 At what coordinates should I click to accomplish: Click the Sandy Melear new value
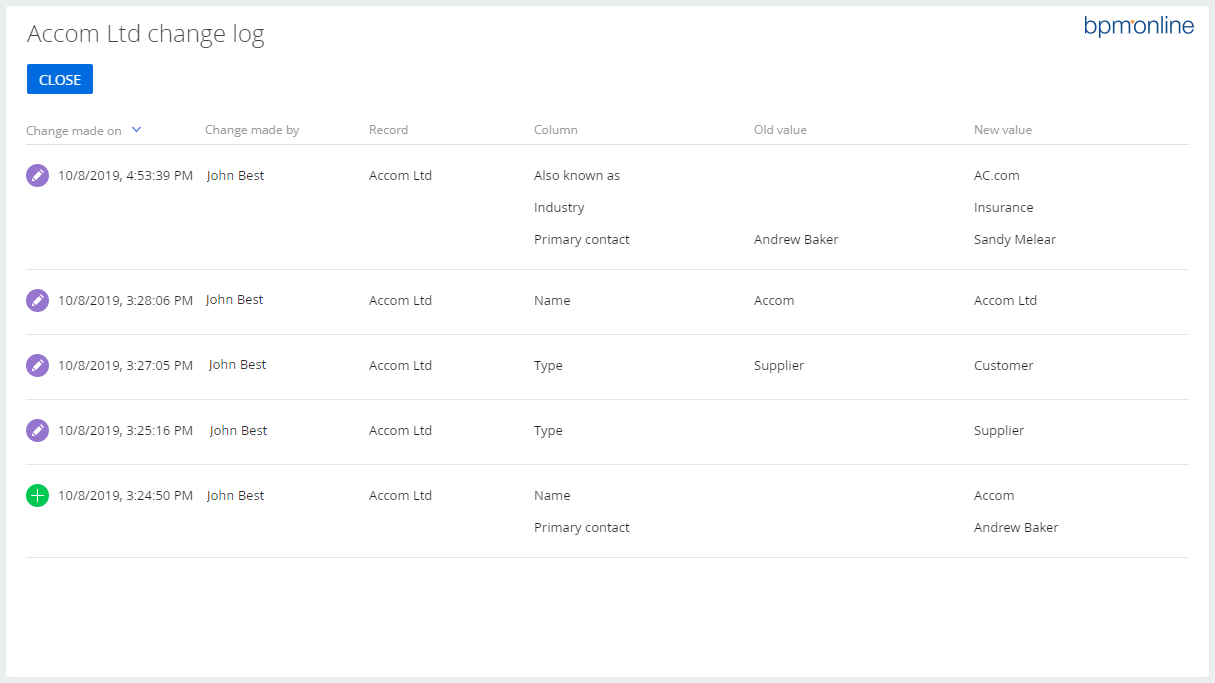click(1015, 239)
